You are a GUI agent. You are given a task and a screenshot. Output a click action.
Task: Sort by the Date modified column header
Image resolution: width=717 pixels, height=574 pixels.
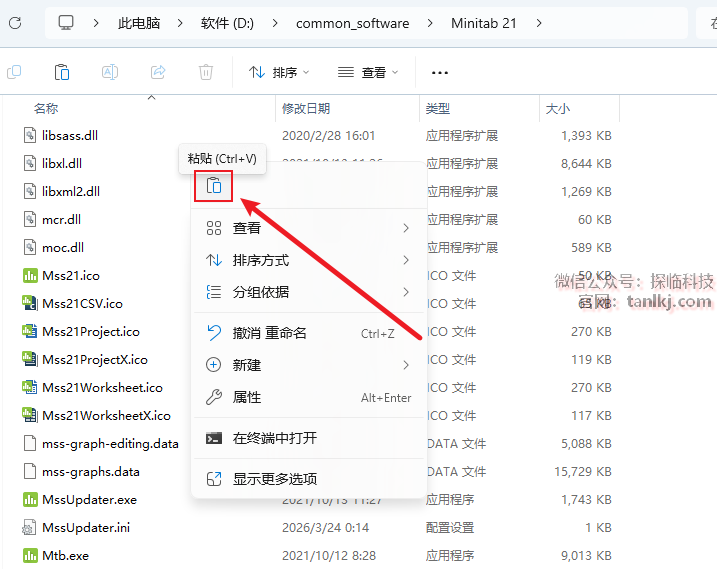pyautogui.click(x=306, y=108)
